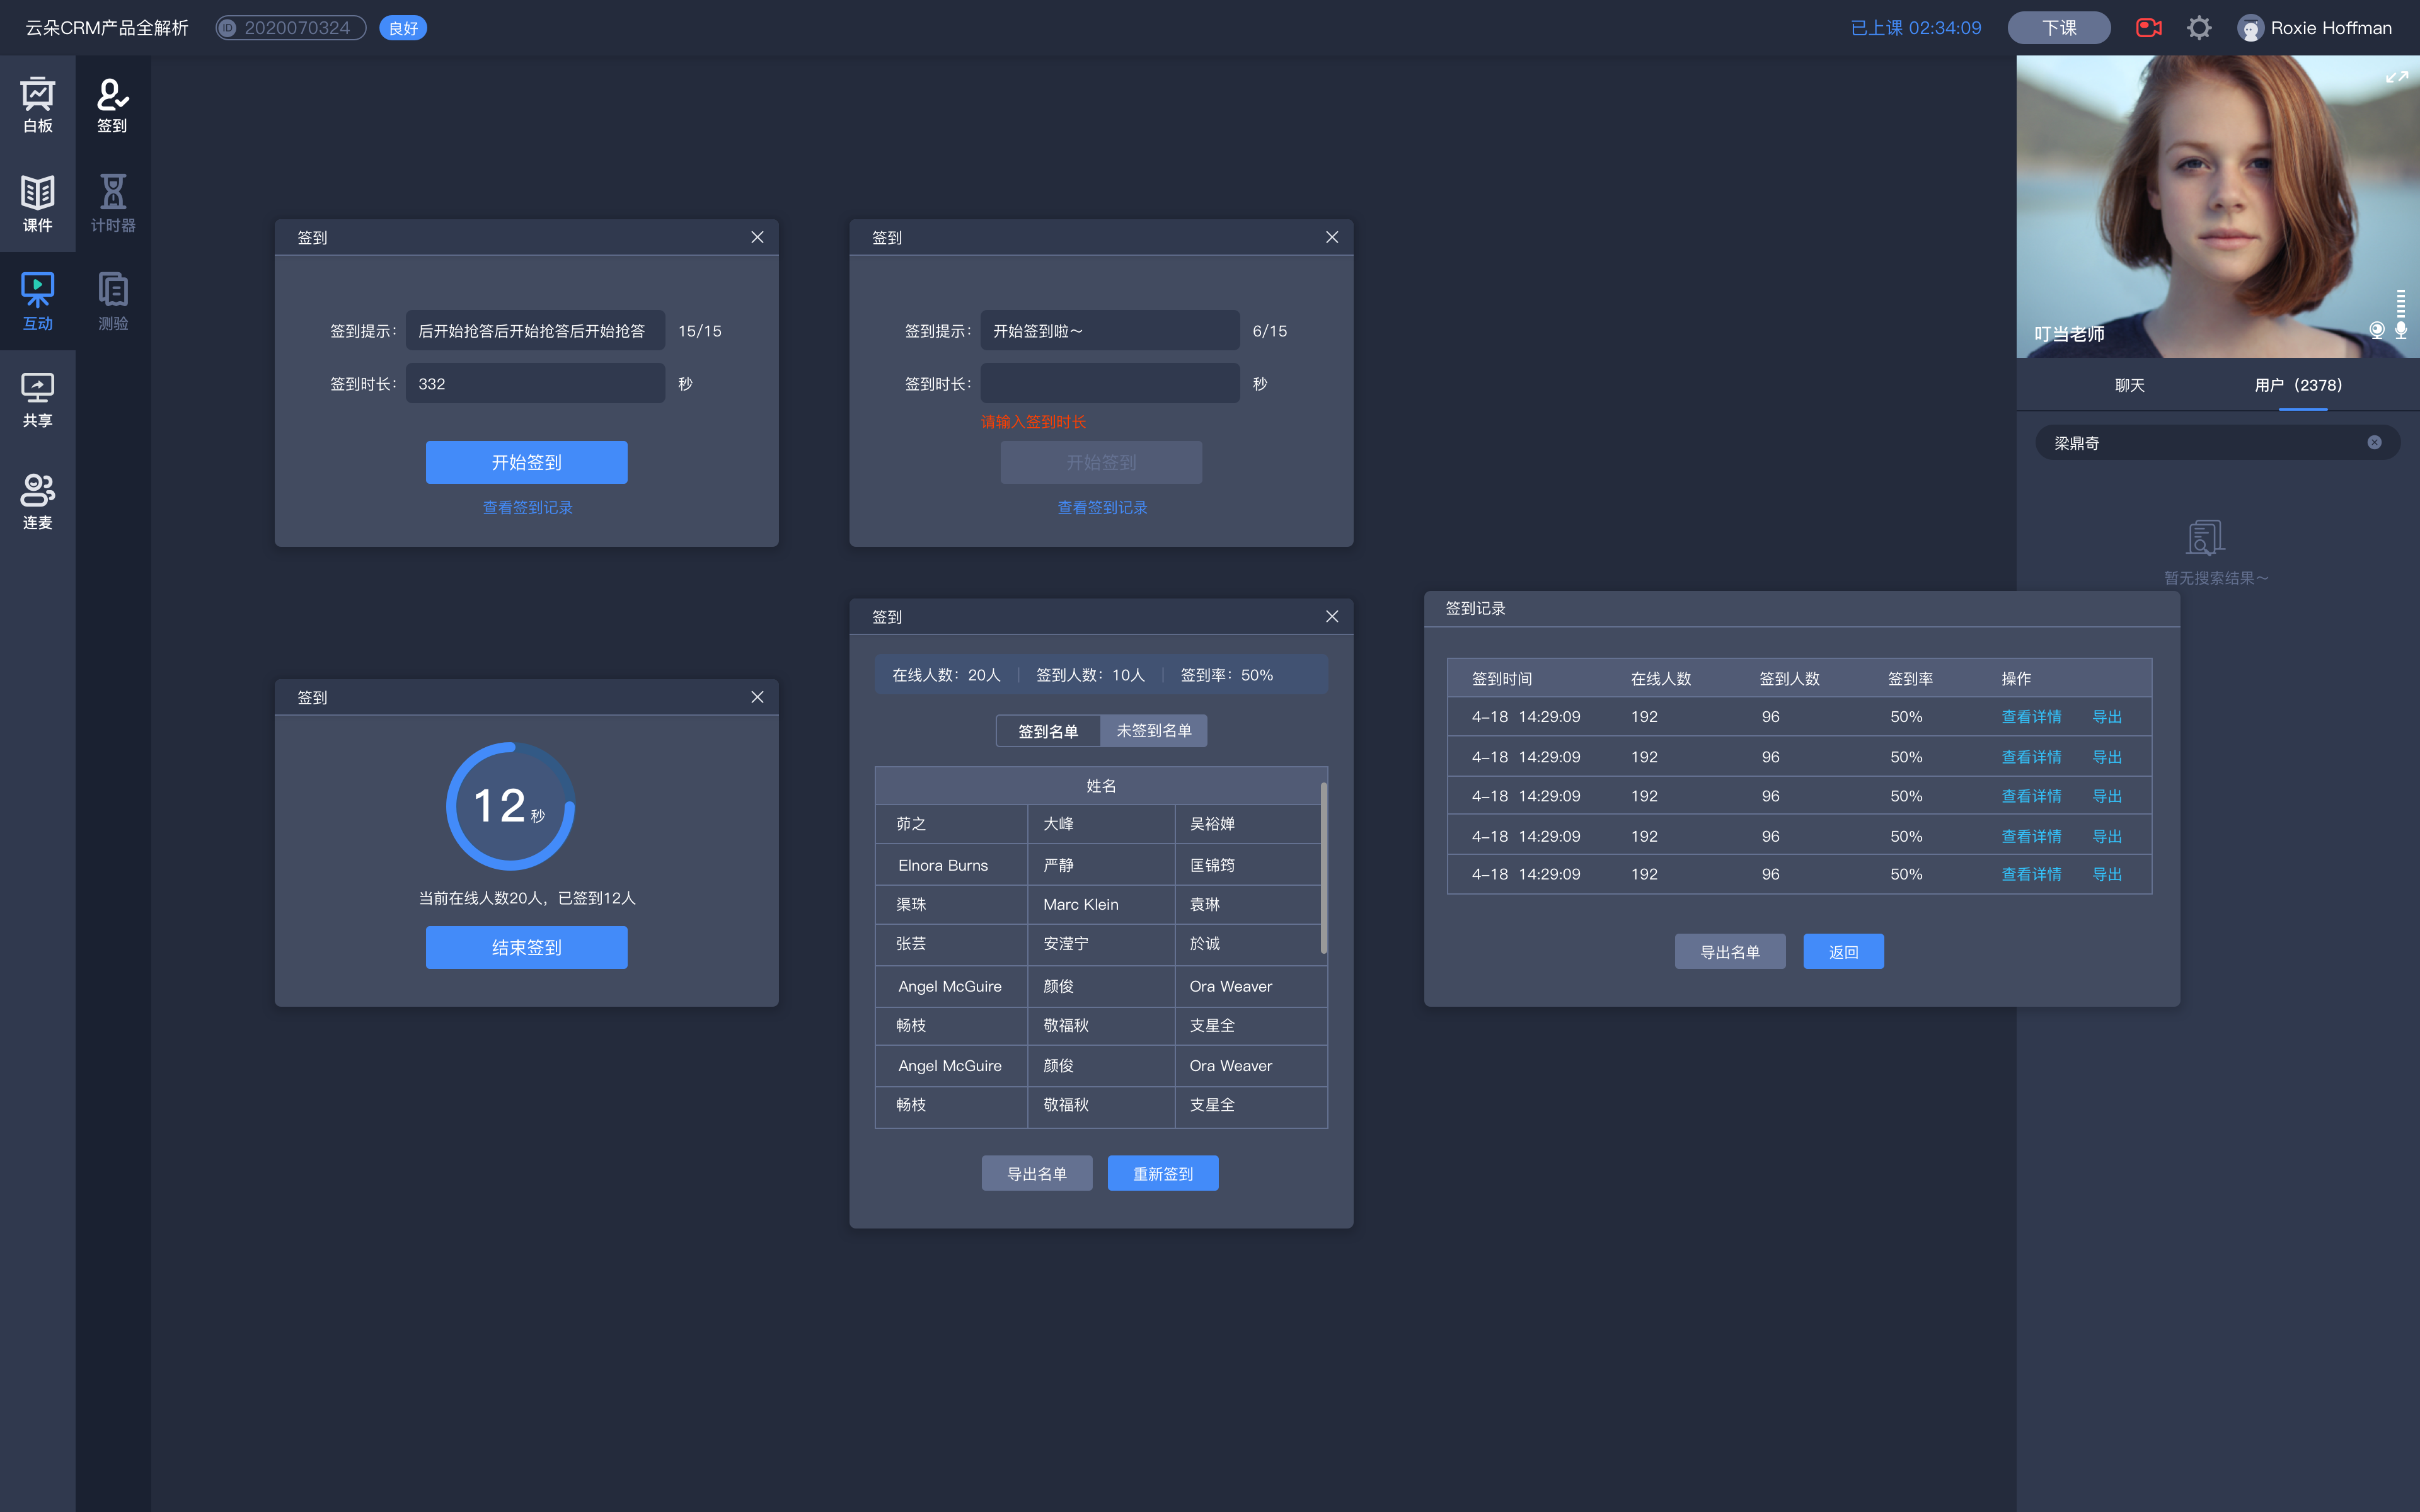
Task: Click 重新签到 button in sign-in results panel
Action: (1164, 1171)
